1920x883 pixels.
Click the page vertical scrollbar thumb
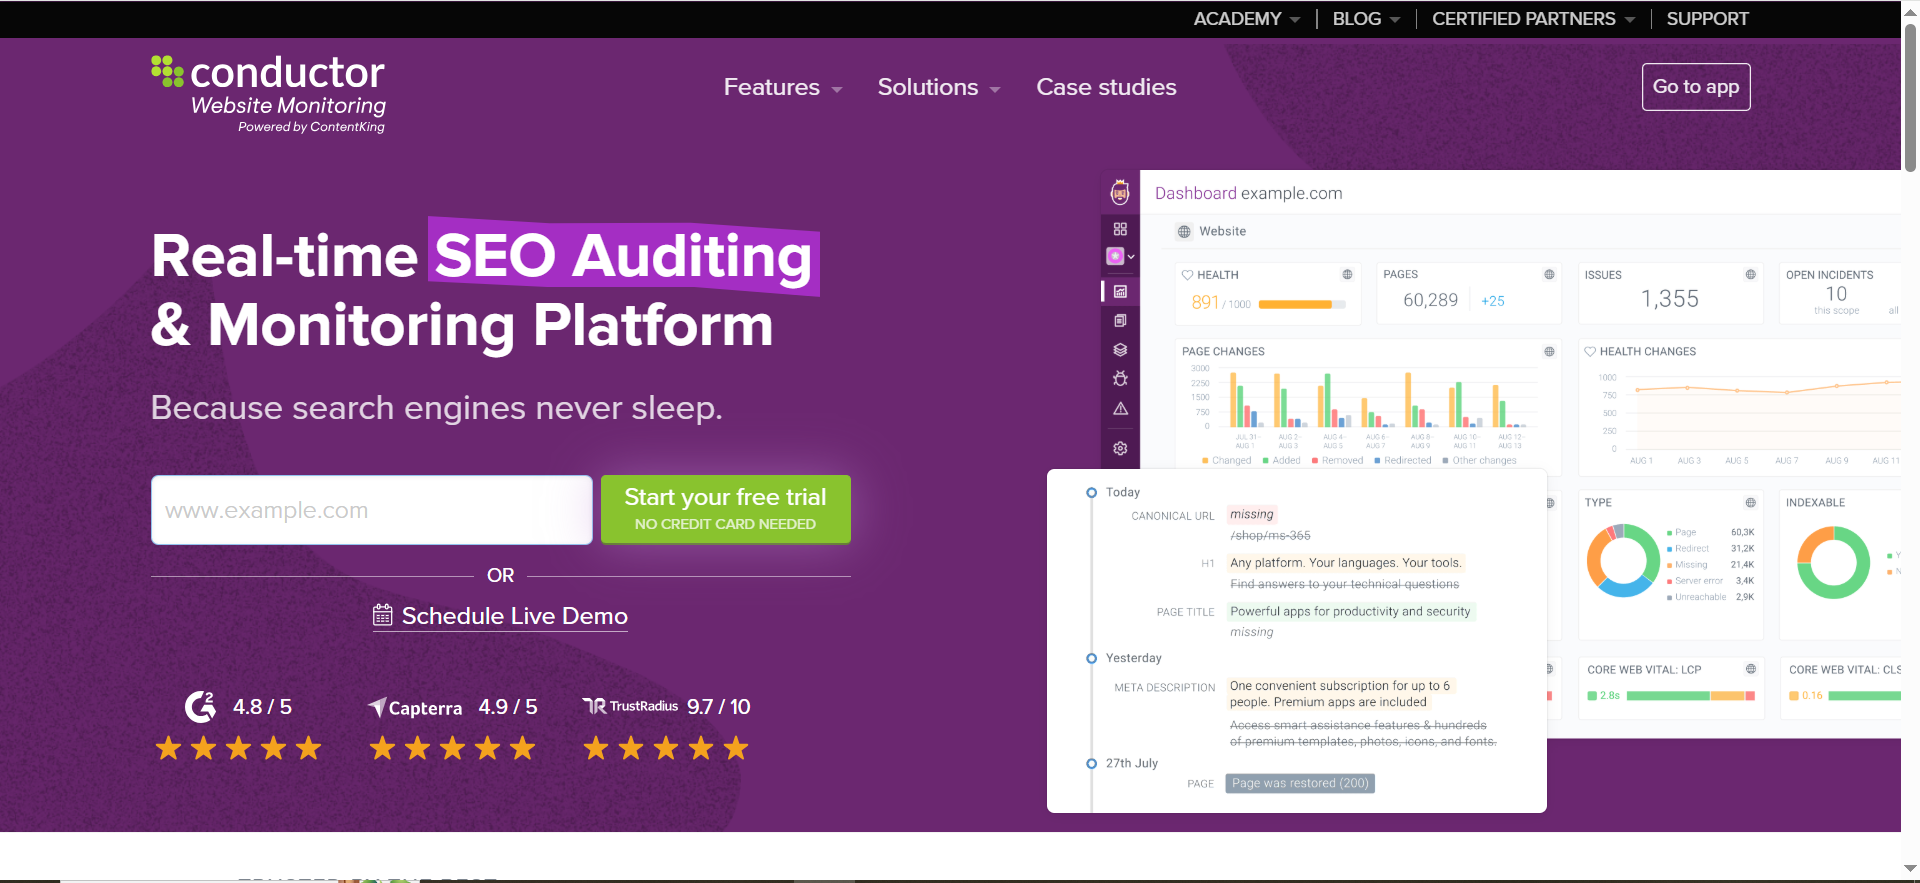1910,97
